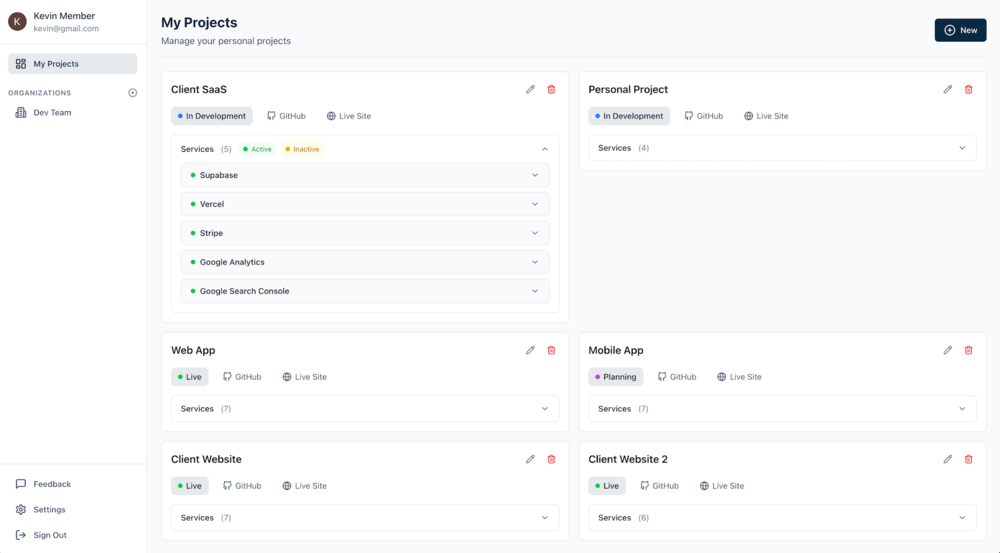The width and height of the screenshot is (1000, 553).
Task: Click the add organization plus icon
Action: pyautogui.click(x=133, y=93)
